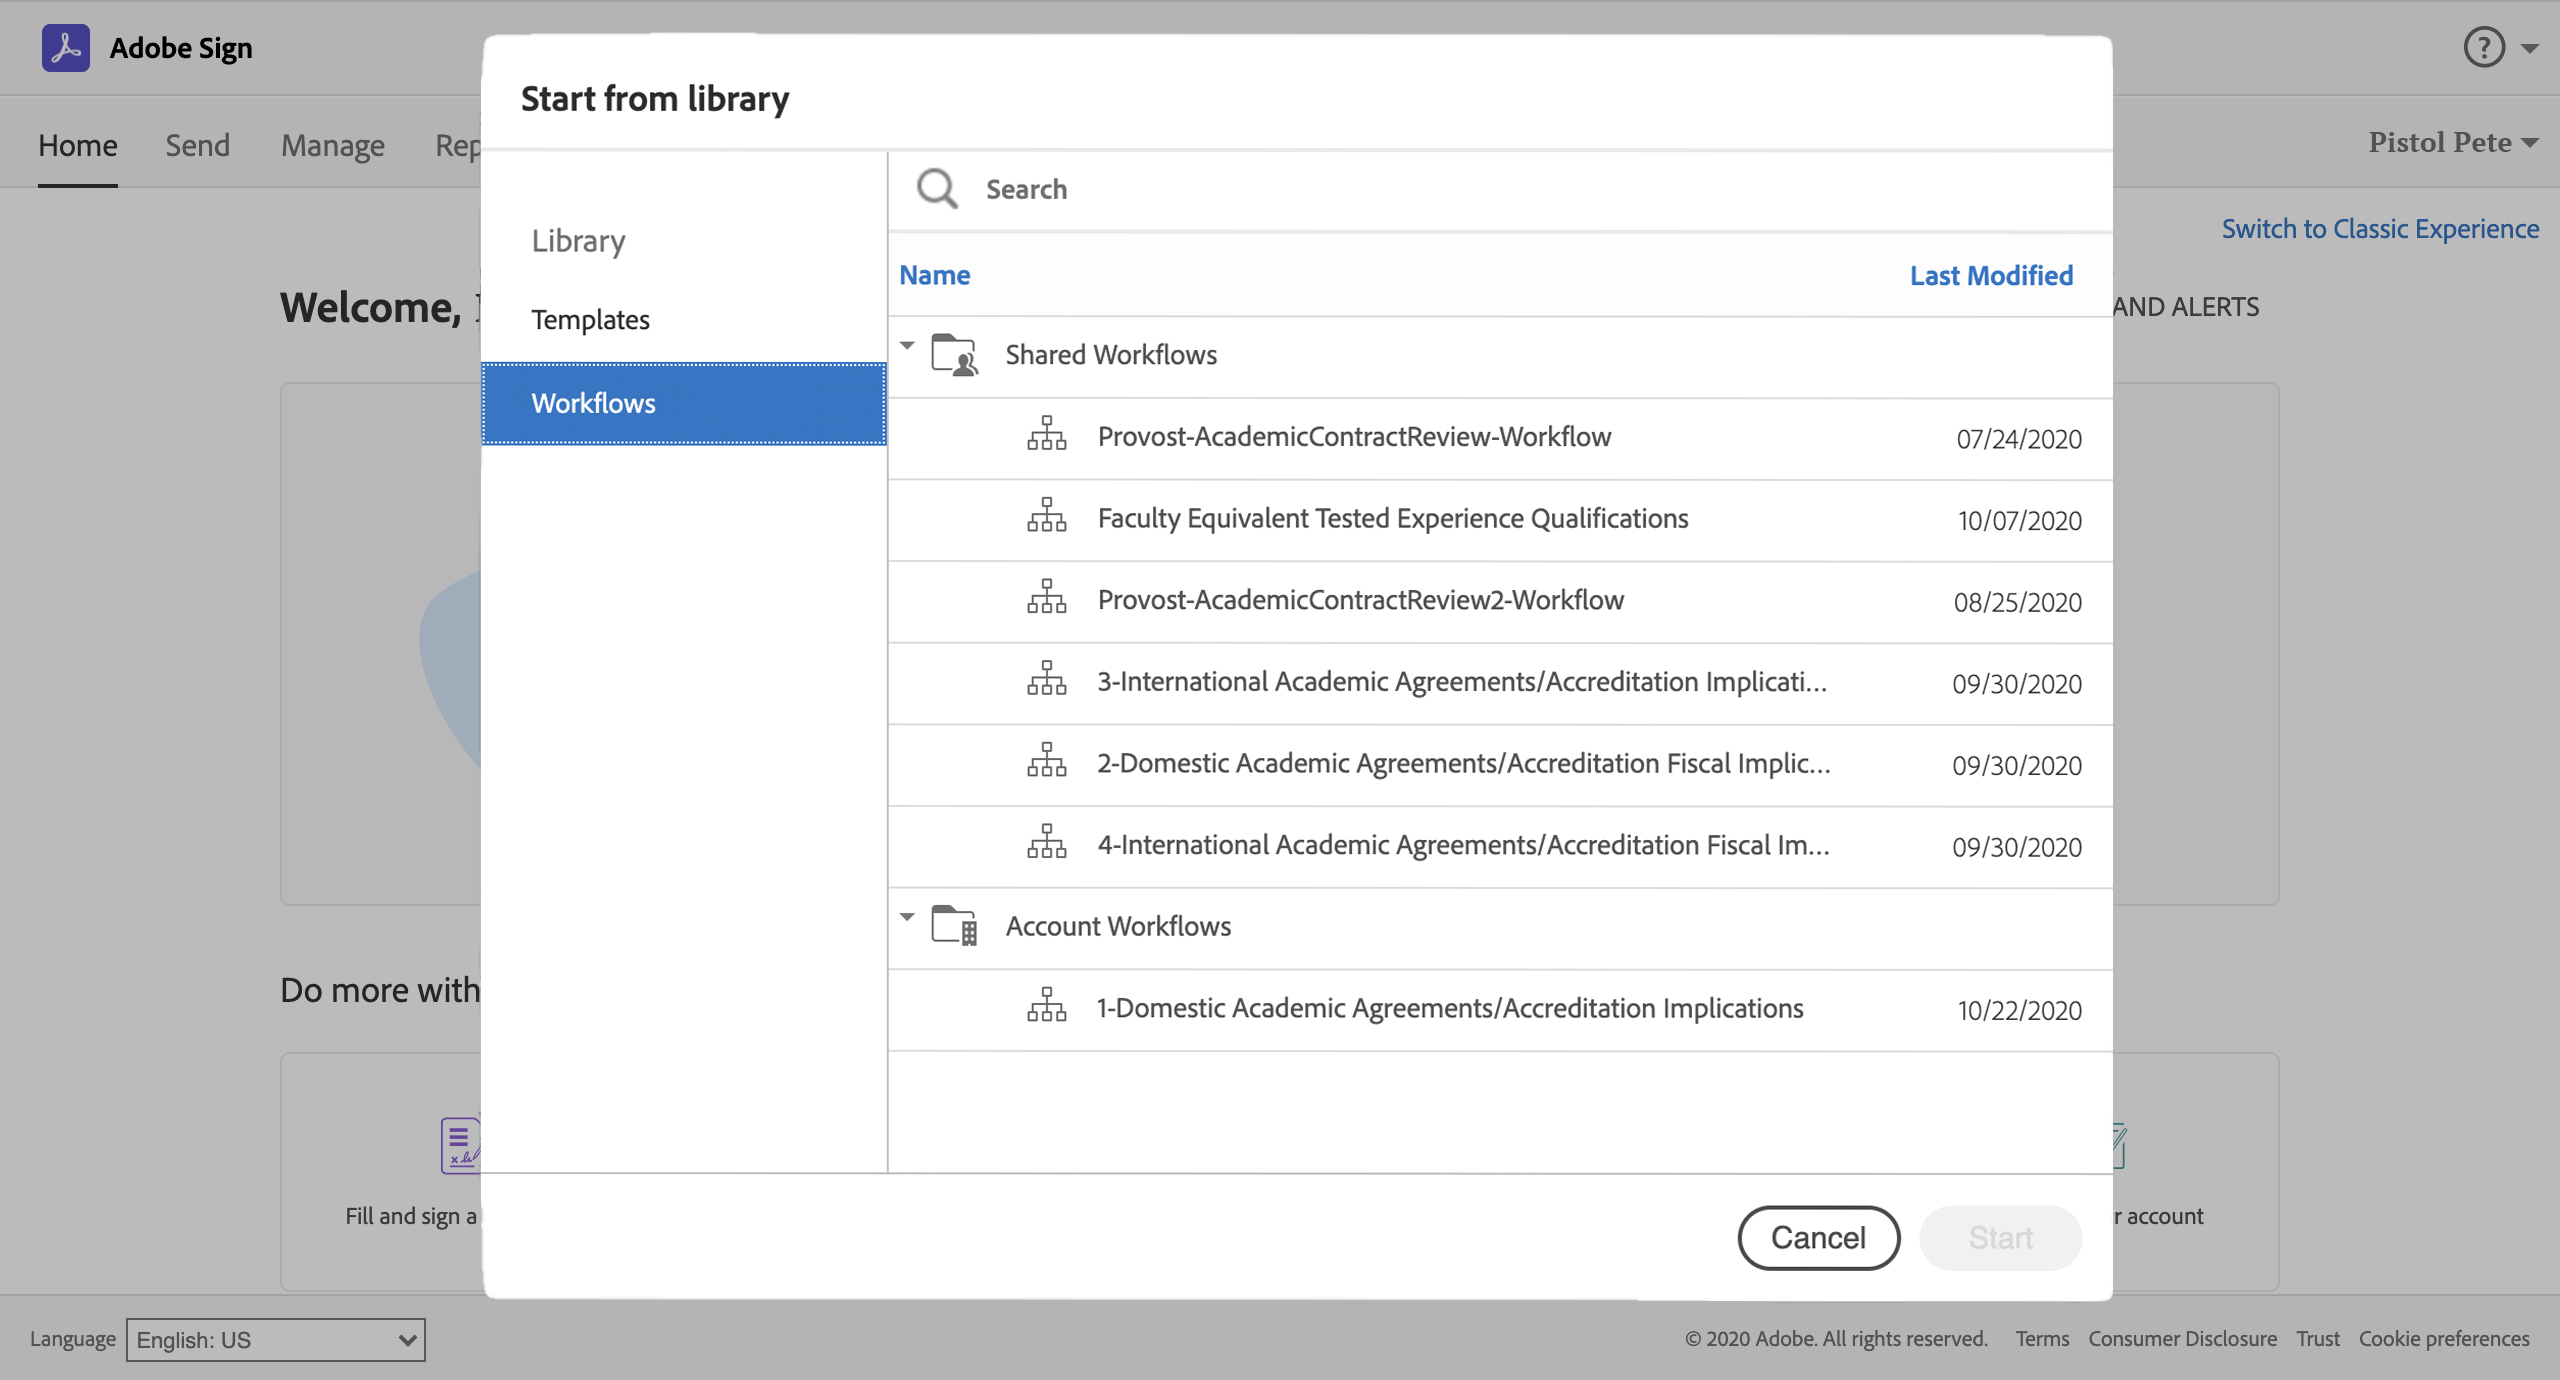The height and width of the screenshot is (1380, 2560).
Task: Click the Start button
Action: click(2000, 1238)
